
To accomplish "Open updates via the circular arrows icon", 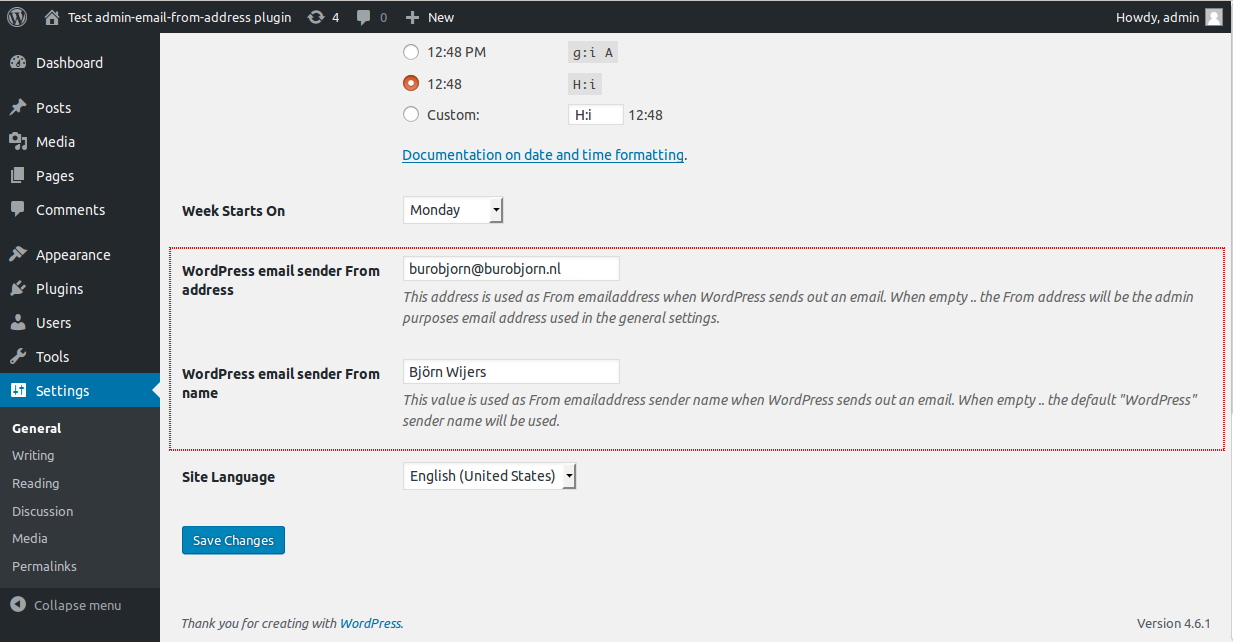I will pyautogui.click(x=316, y=17).
